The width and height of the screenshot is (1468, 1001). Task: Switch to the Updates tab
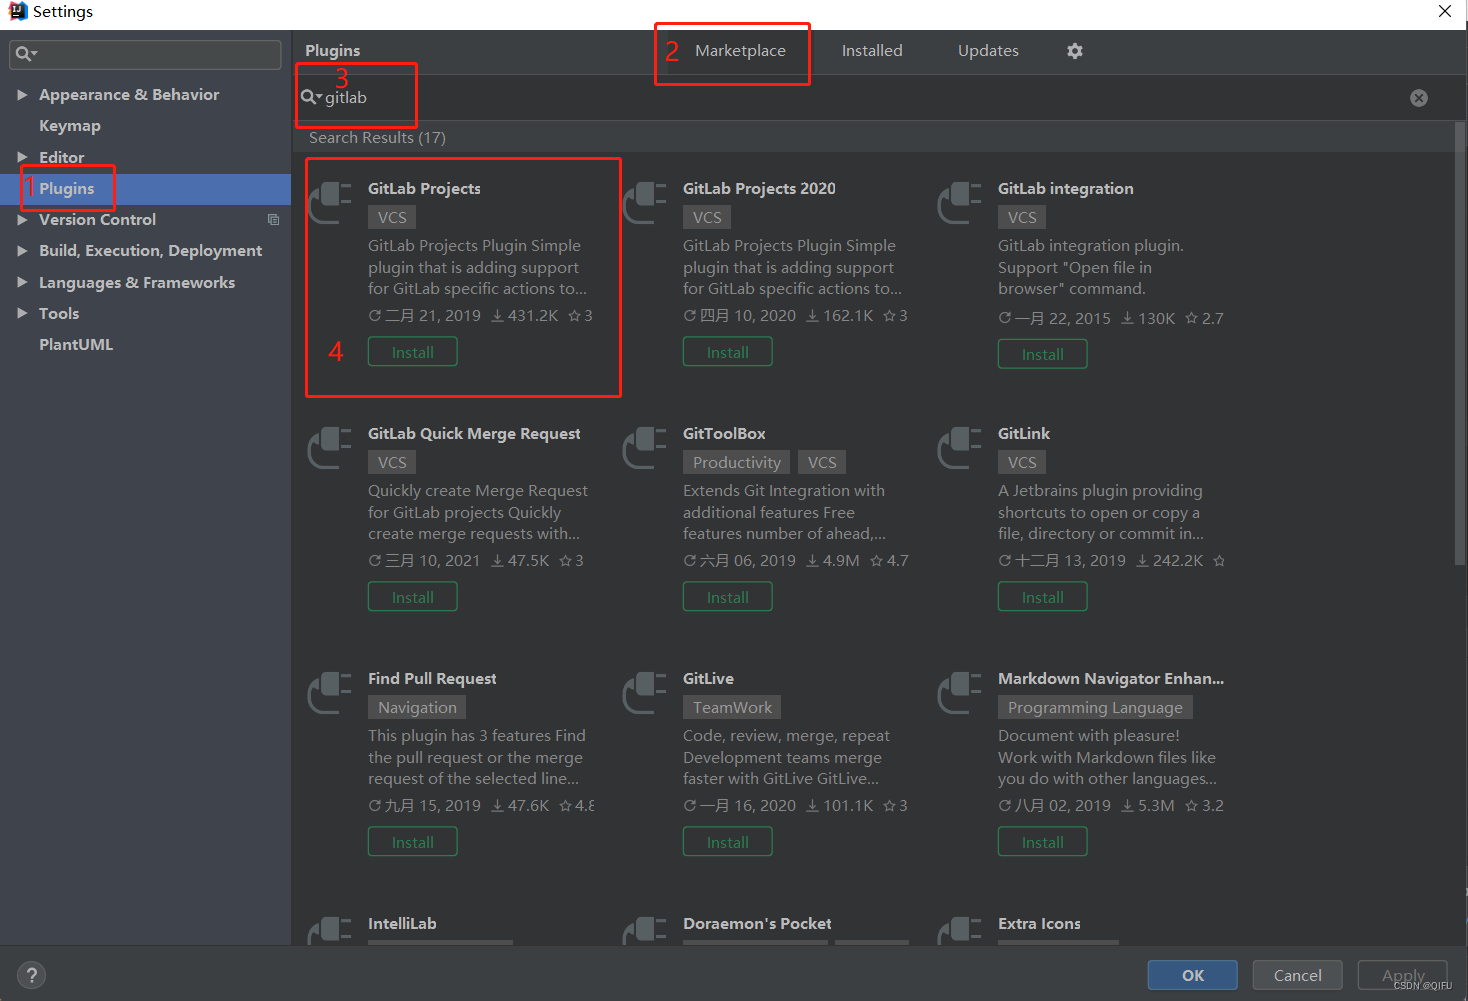(988, 51)
